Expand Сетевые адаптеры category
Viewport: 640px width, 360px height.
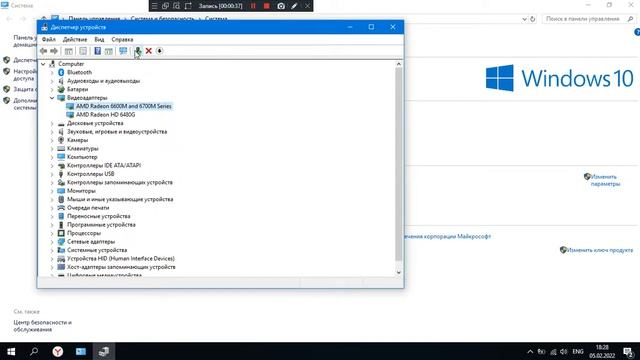click(52, 242)
